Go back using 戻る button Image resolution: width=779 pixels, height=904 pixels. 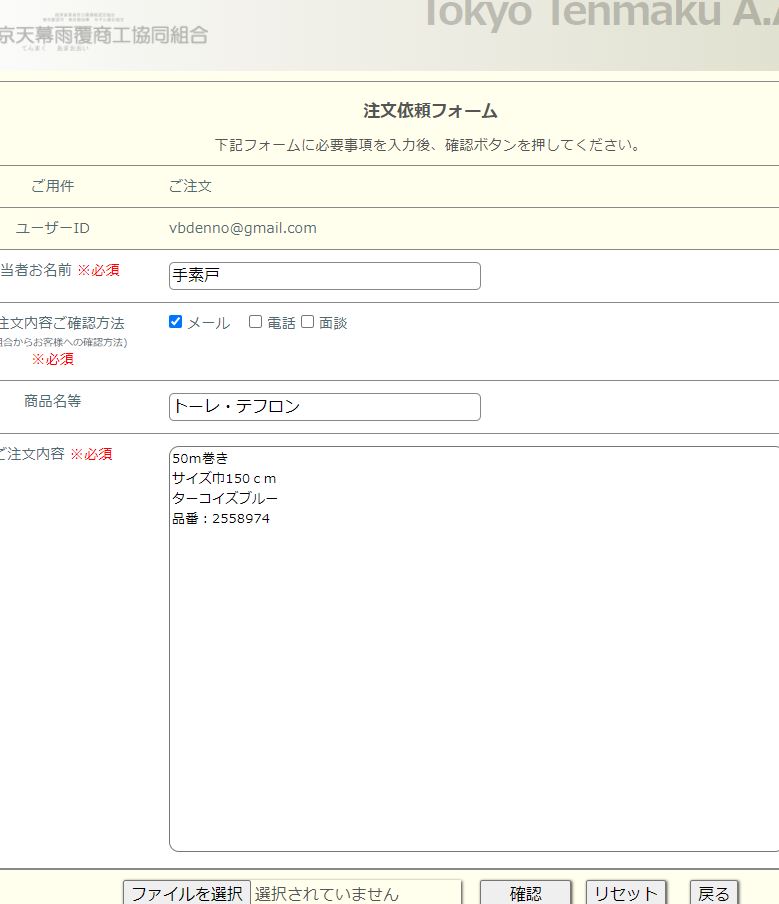click(x=714, y=893)
